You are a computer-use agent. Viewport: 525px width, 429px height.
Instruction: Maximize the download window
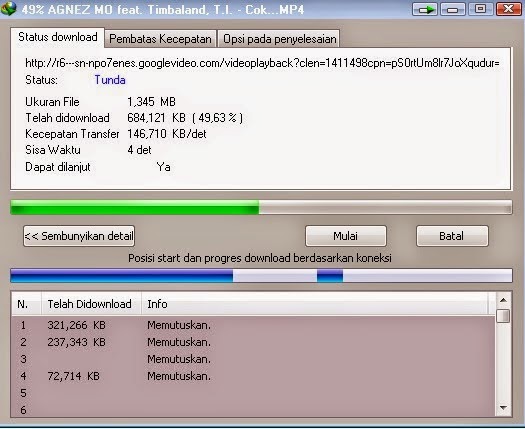click(480, 9)
